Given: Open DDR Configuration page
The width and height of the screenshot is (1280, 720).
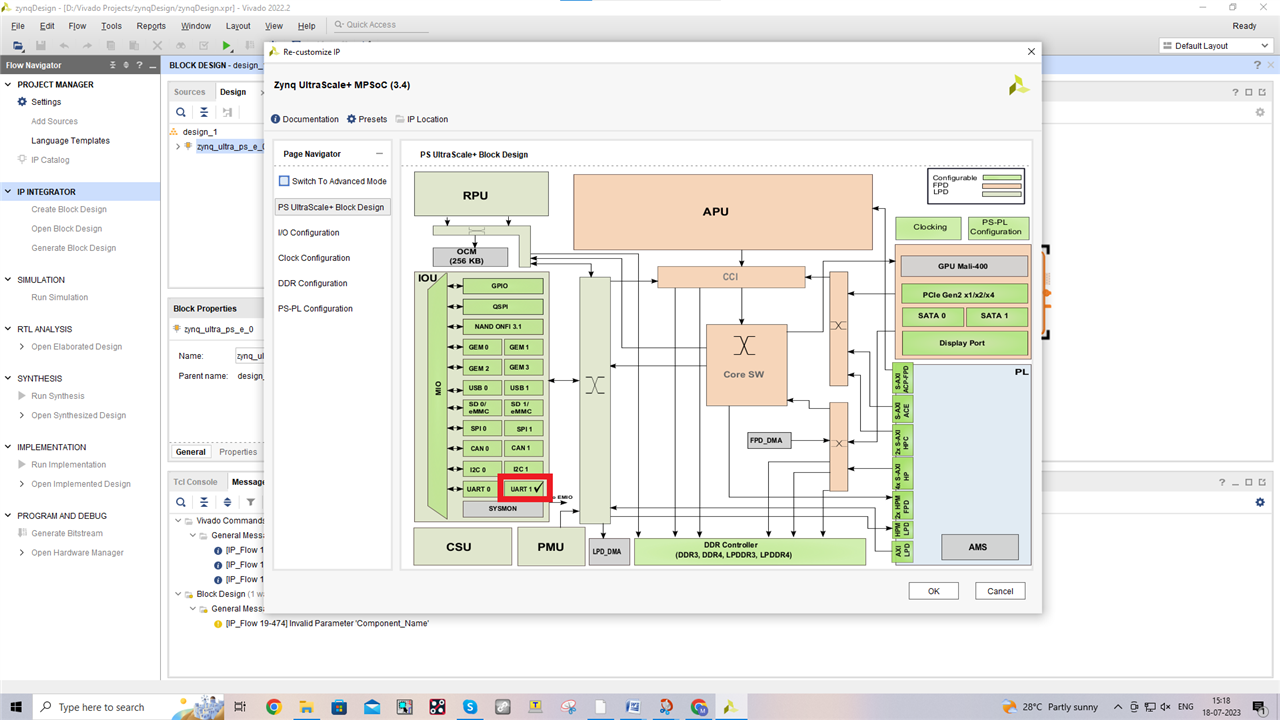Looking at the screenshot, I should pos(313,283).
